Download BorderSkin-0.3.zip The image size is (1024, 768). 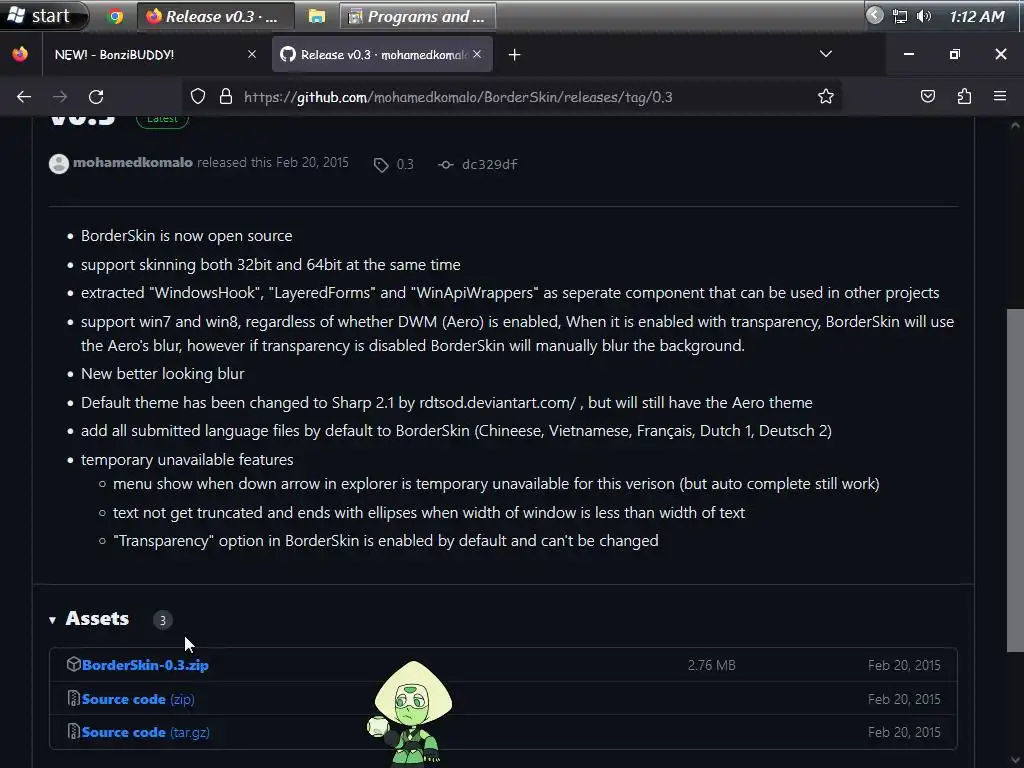coord(146,665)
